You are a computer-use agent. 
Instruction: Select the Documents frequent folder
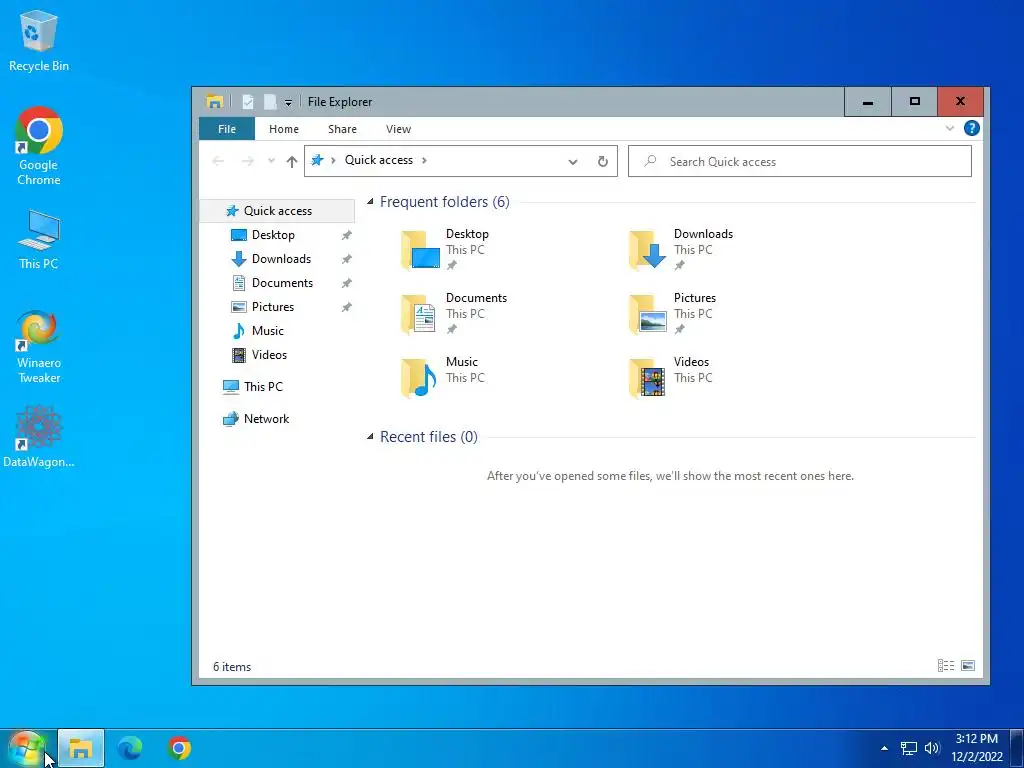[455, 313]
